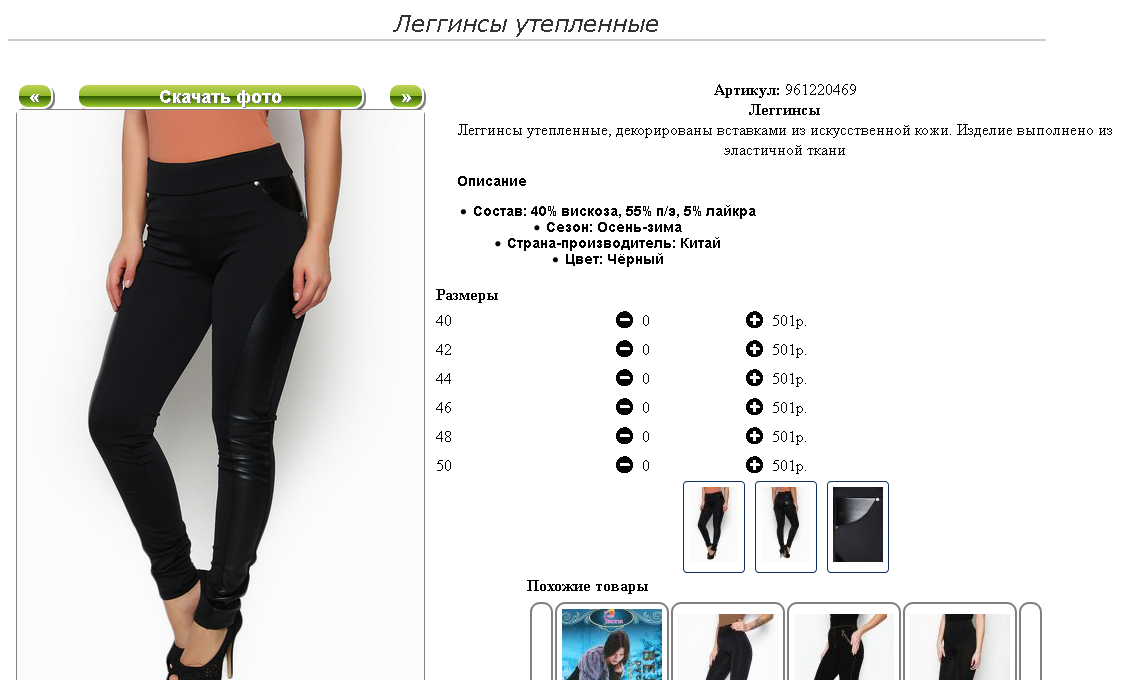Open the first front-view leggings thumbnail
The image size is (1122, 680).
click(713, 527)
